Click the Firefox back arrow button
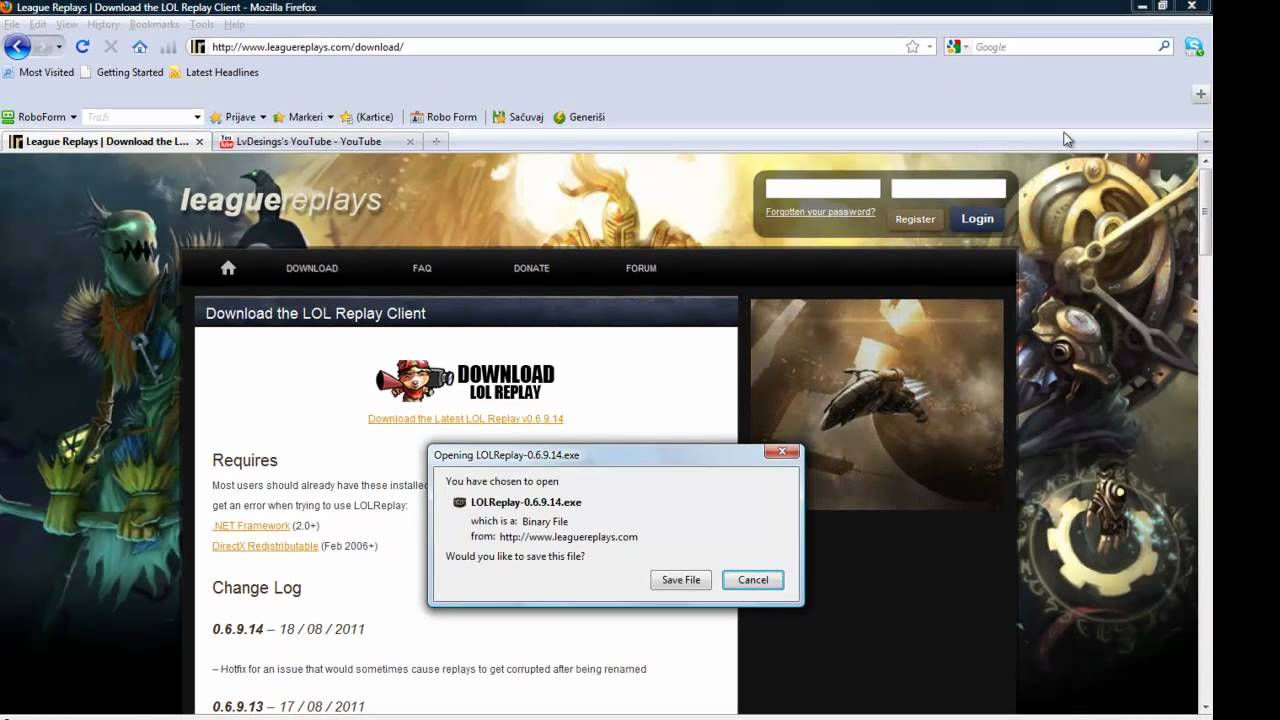Viewport: 1280px width, 720px height. click(17, 46)
